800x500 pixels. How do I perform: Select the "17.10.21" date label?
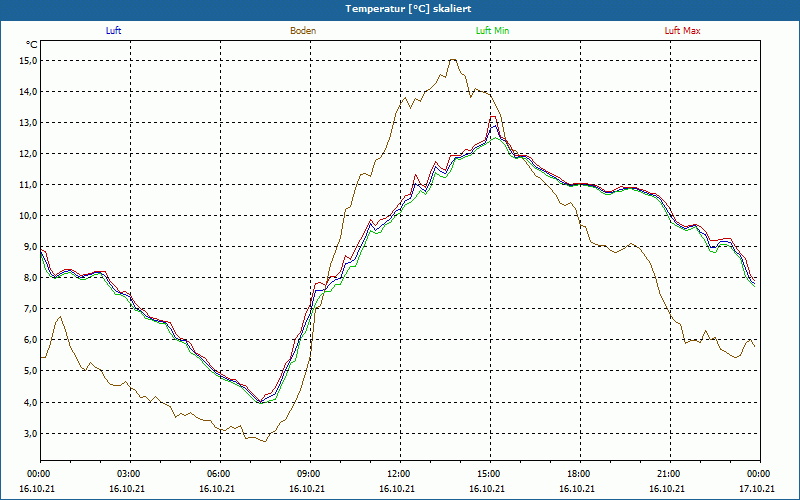(x=757, y=488)
